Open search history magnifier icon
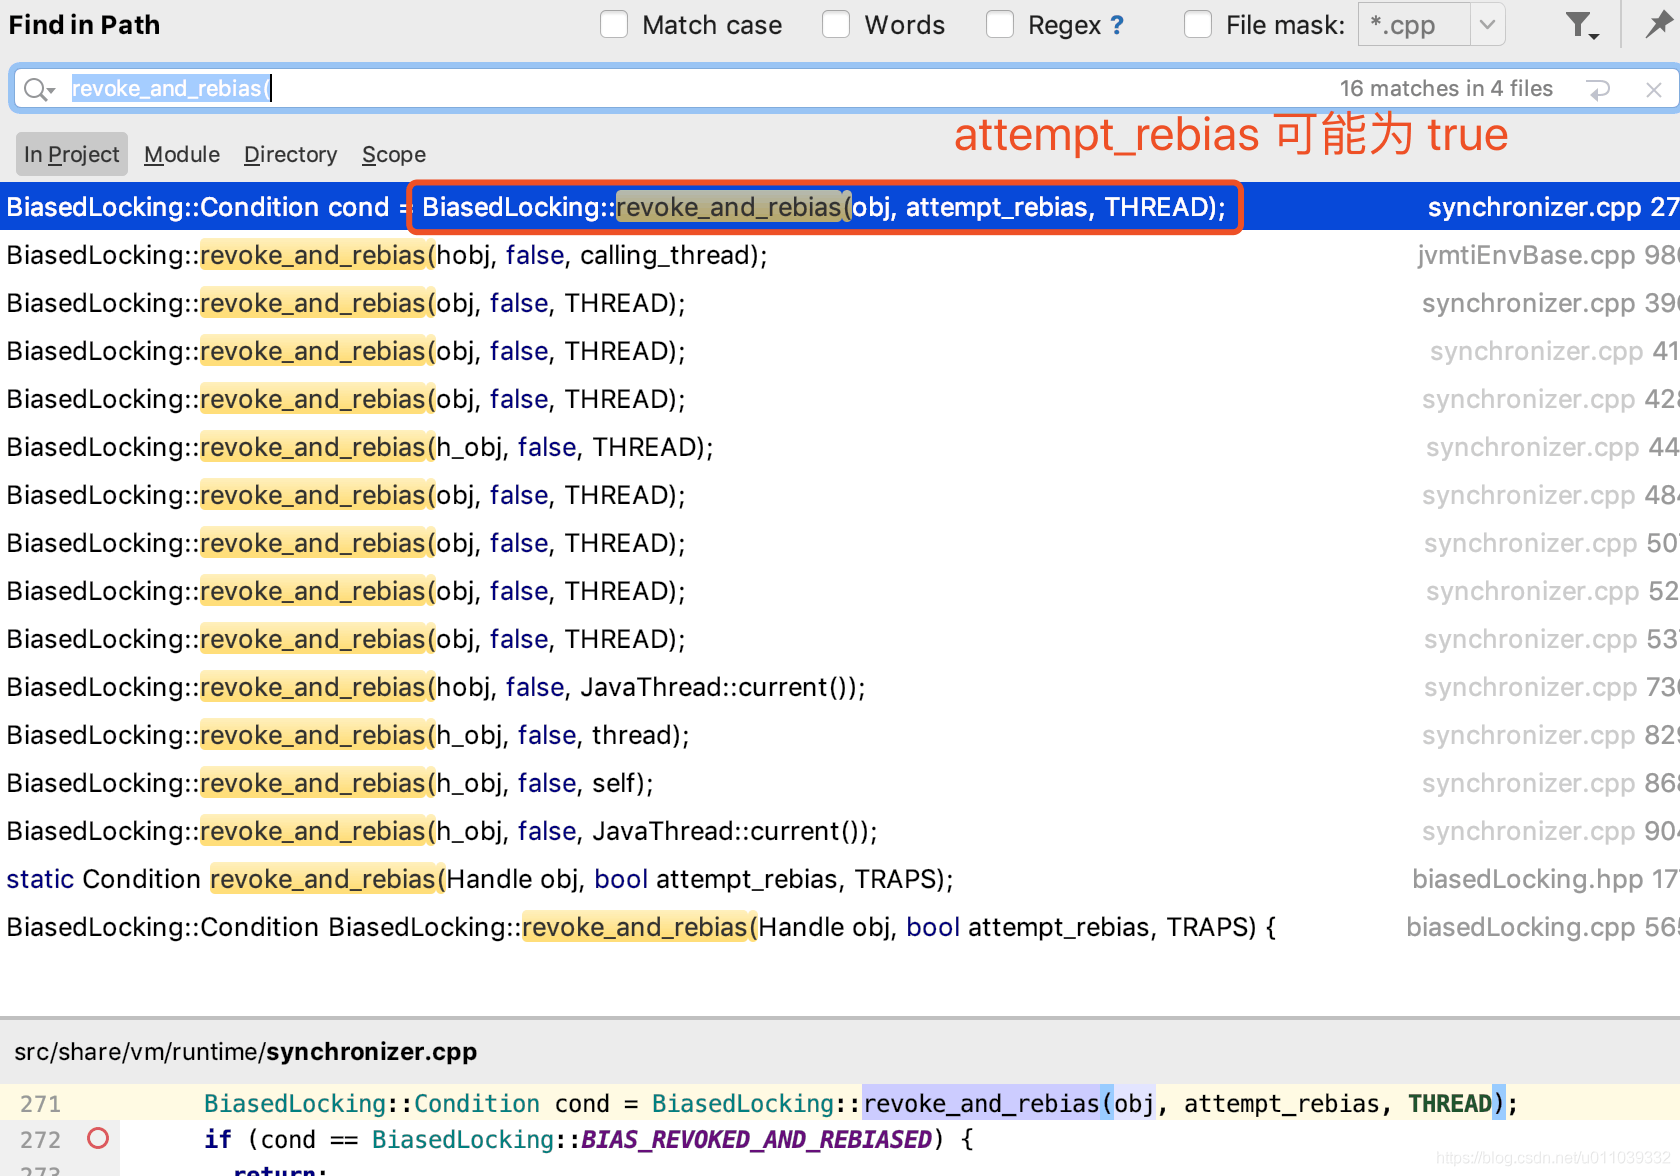1680x1176 pixels. pyautogui.click(x=38, y=89)
